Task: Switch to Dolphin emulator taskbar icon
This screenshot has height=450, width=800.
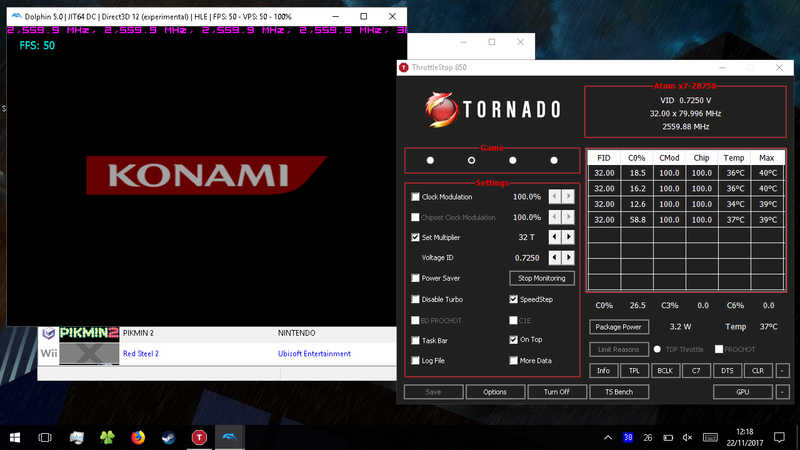Action: click(230, 437)
